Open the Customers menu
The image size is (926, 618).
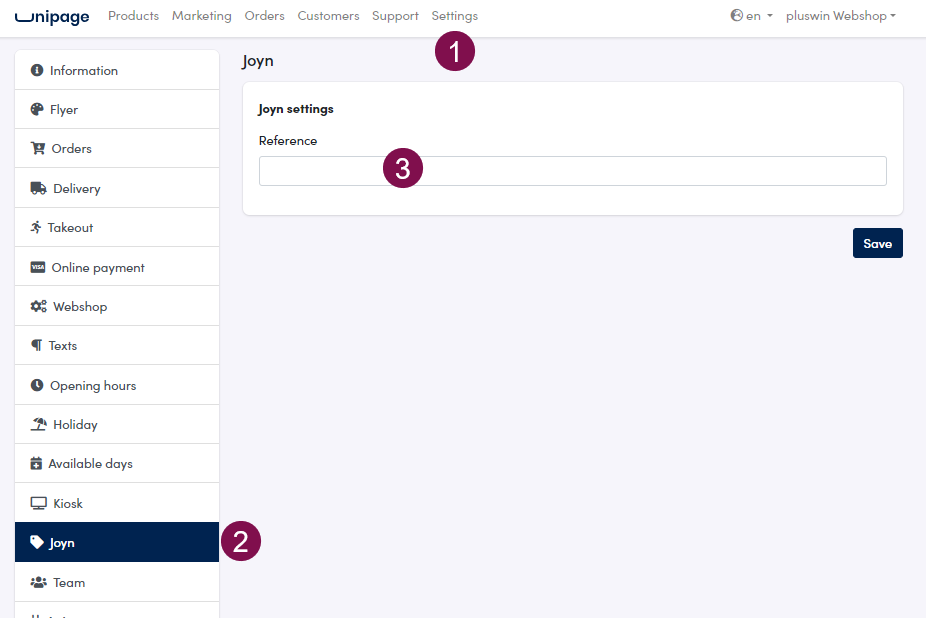point(328,16)
